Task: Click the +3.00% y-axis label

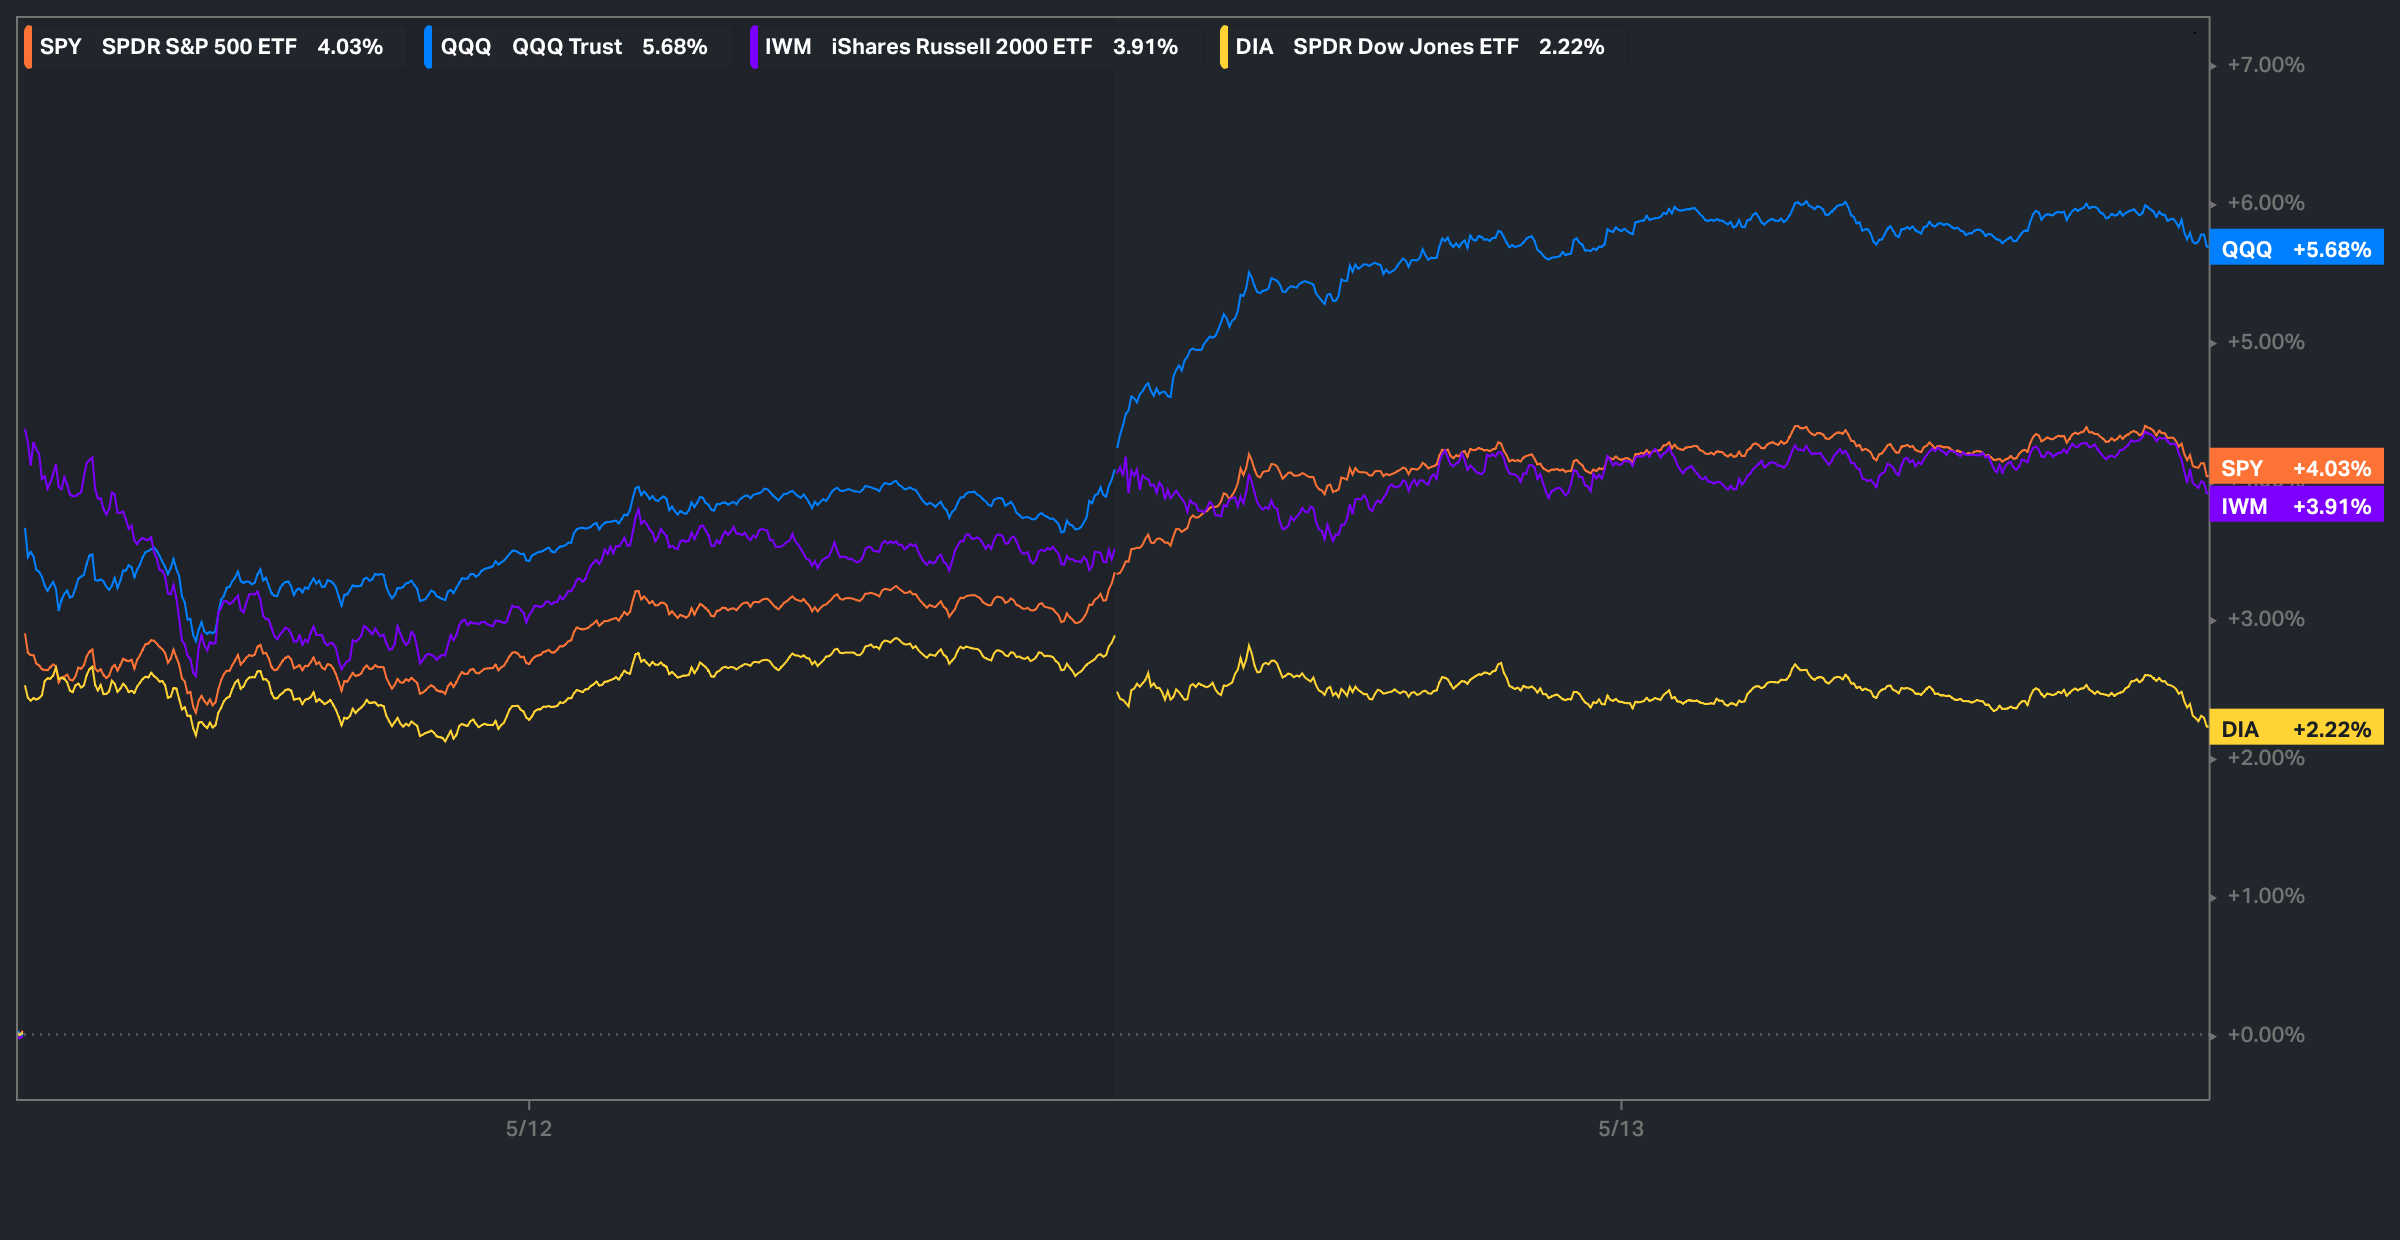Action: [x=2265, y=619]
